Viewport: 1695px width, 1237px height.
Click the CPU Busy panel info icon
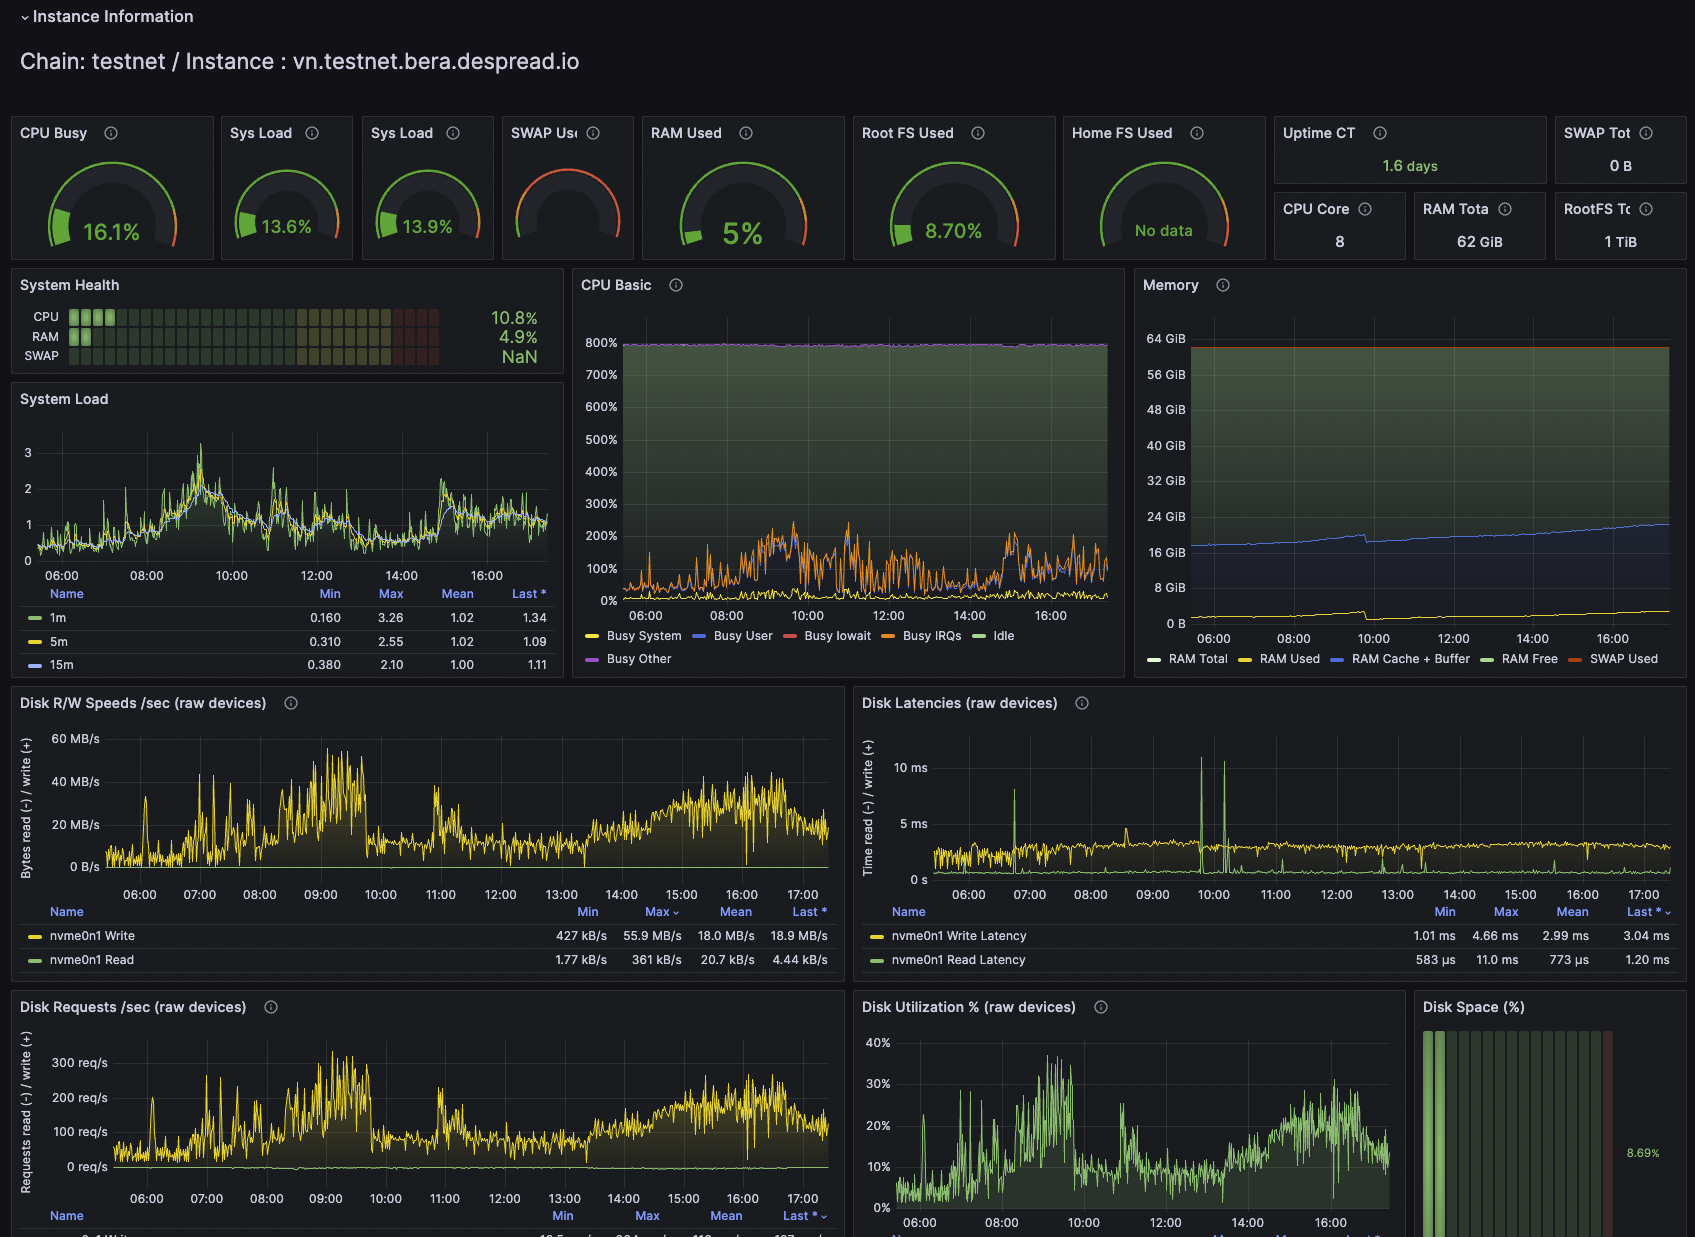point(111,133)
